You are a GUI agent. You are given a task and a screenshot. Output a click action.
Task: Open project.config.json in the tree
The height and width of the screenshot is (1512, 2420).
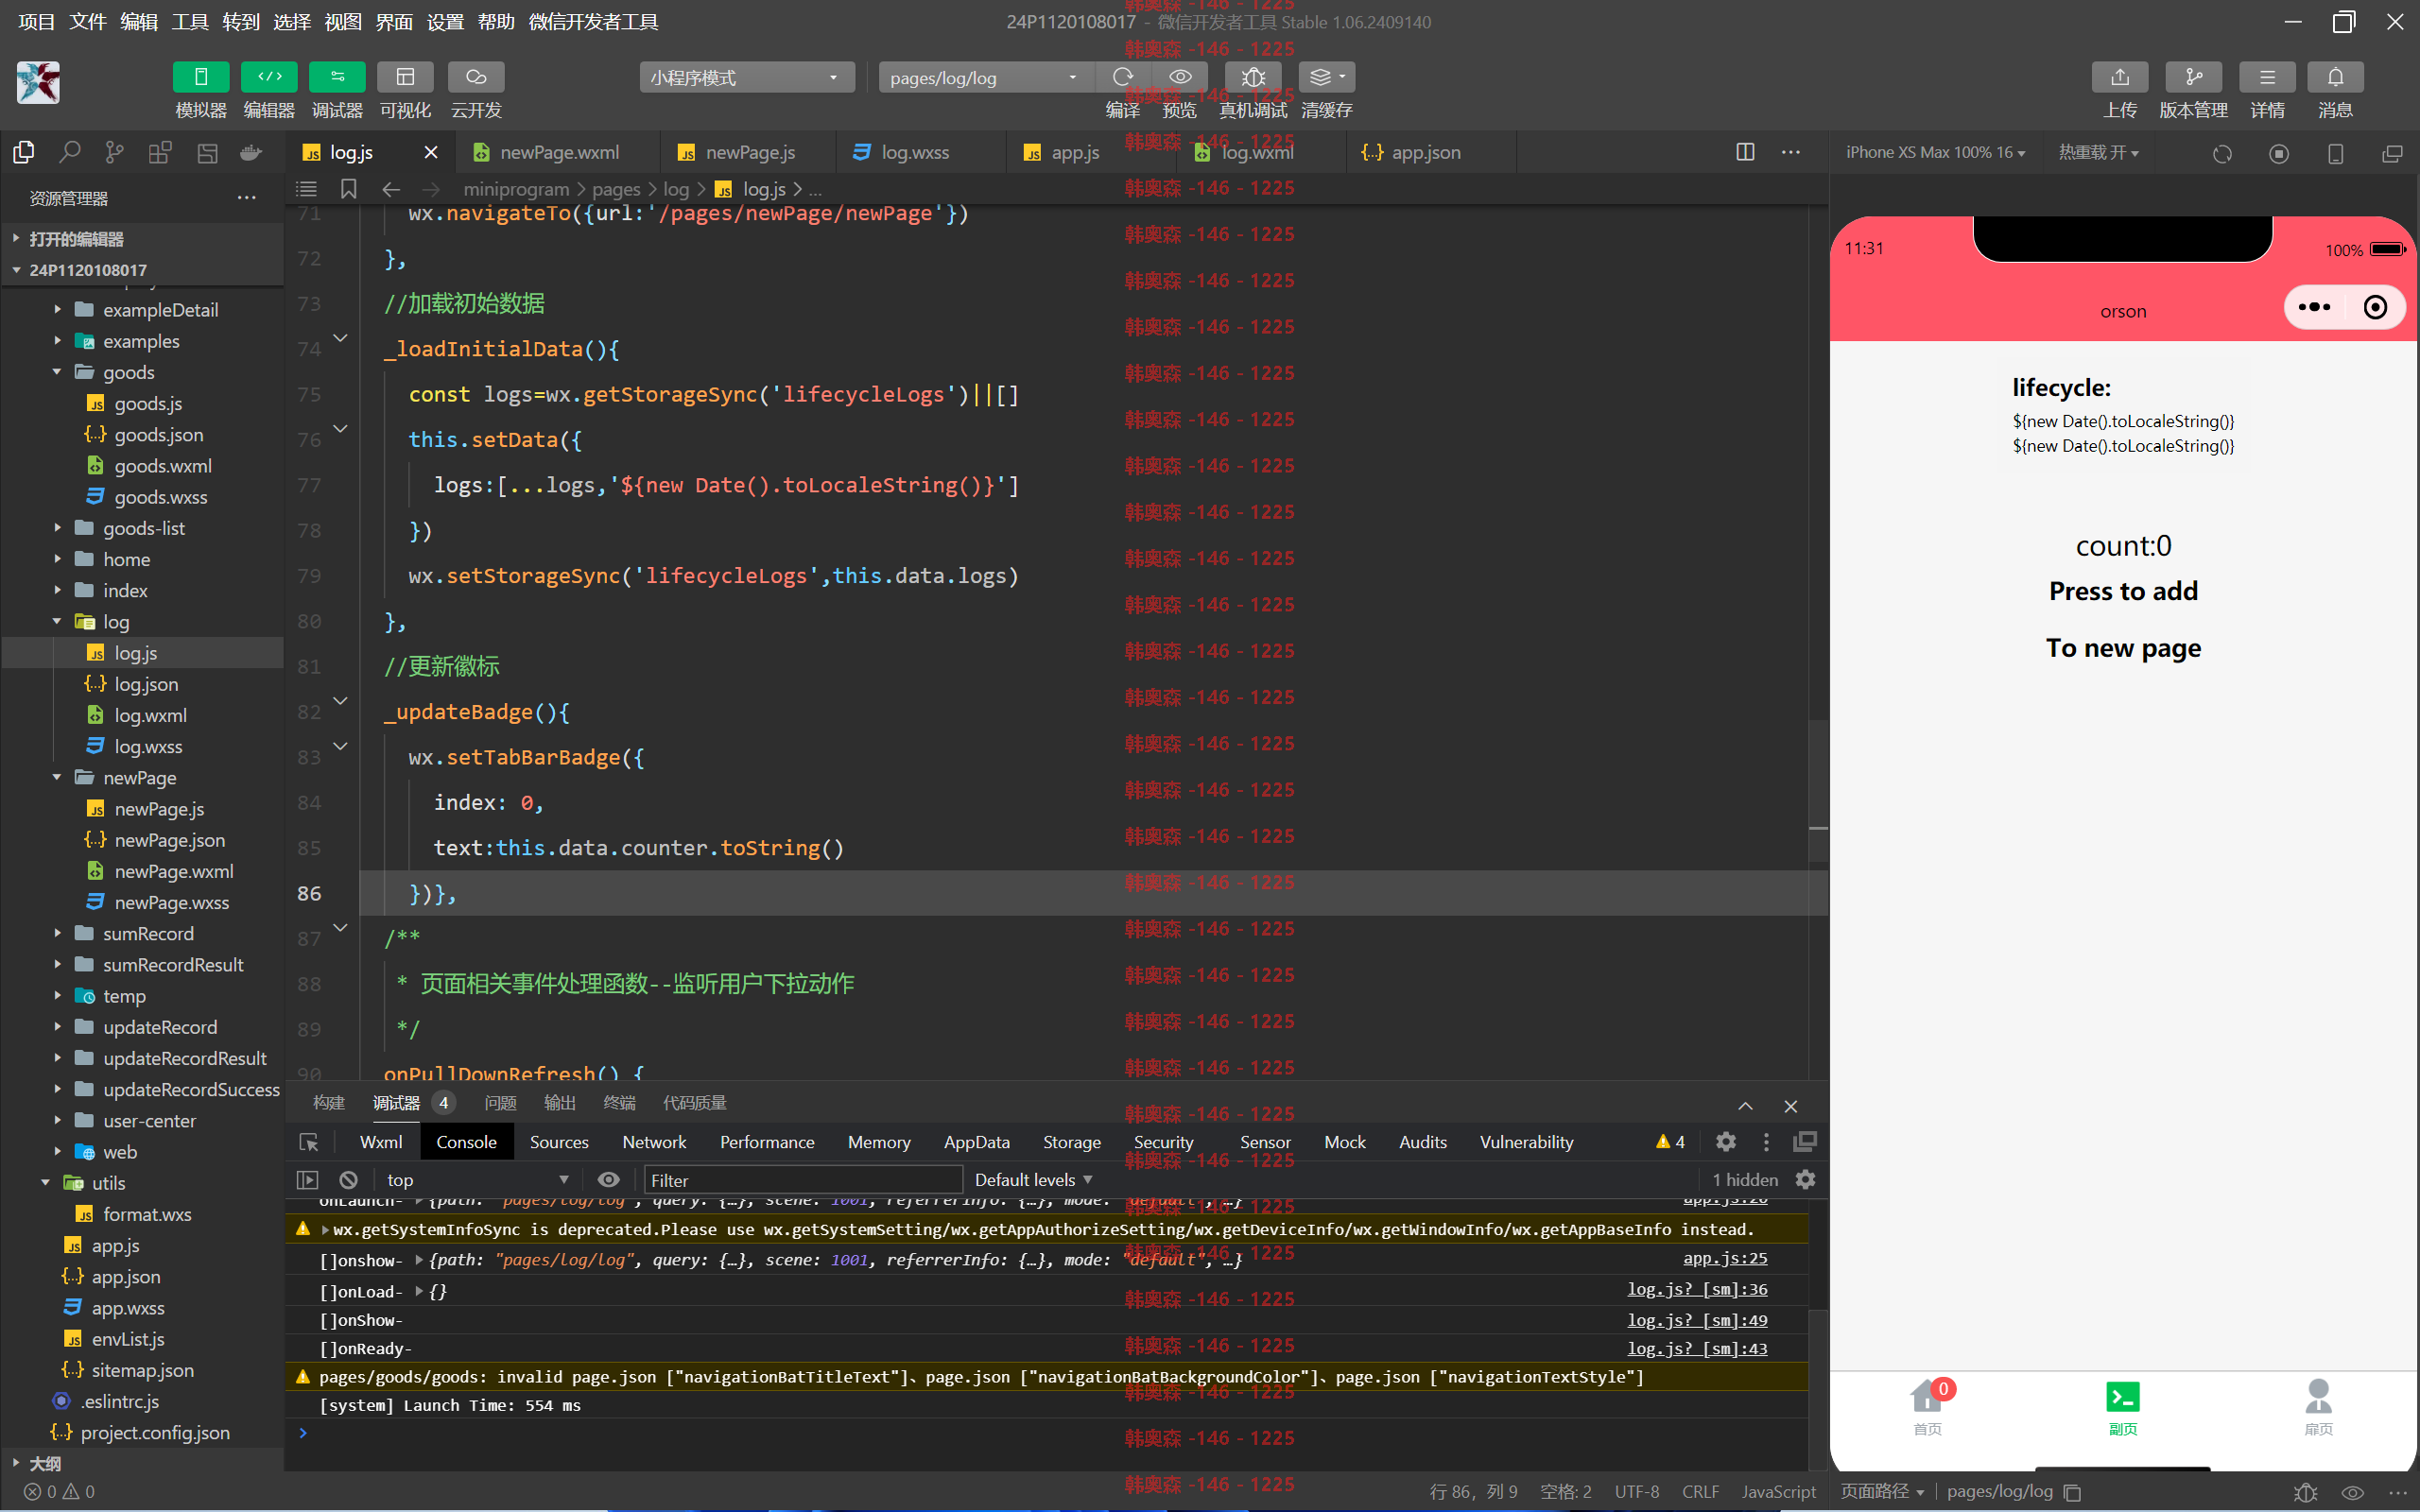155,1433
